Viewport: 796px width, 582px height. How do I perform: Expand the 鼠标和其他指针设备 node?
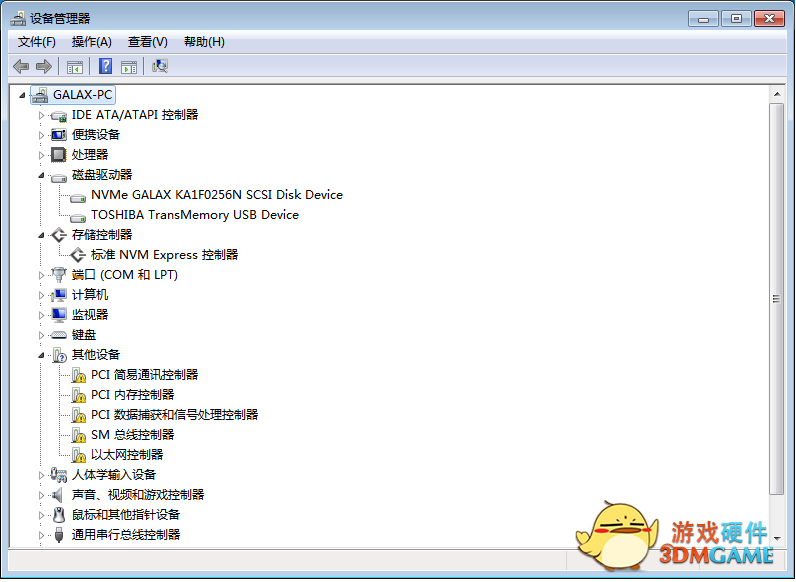tap(41, 515)
